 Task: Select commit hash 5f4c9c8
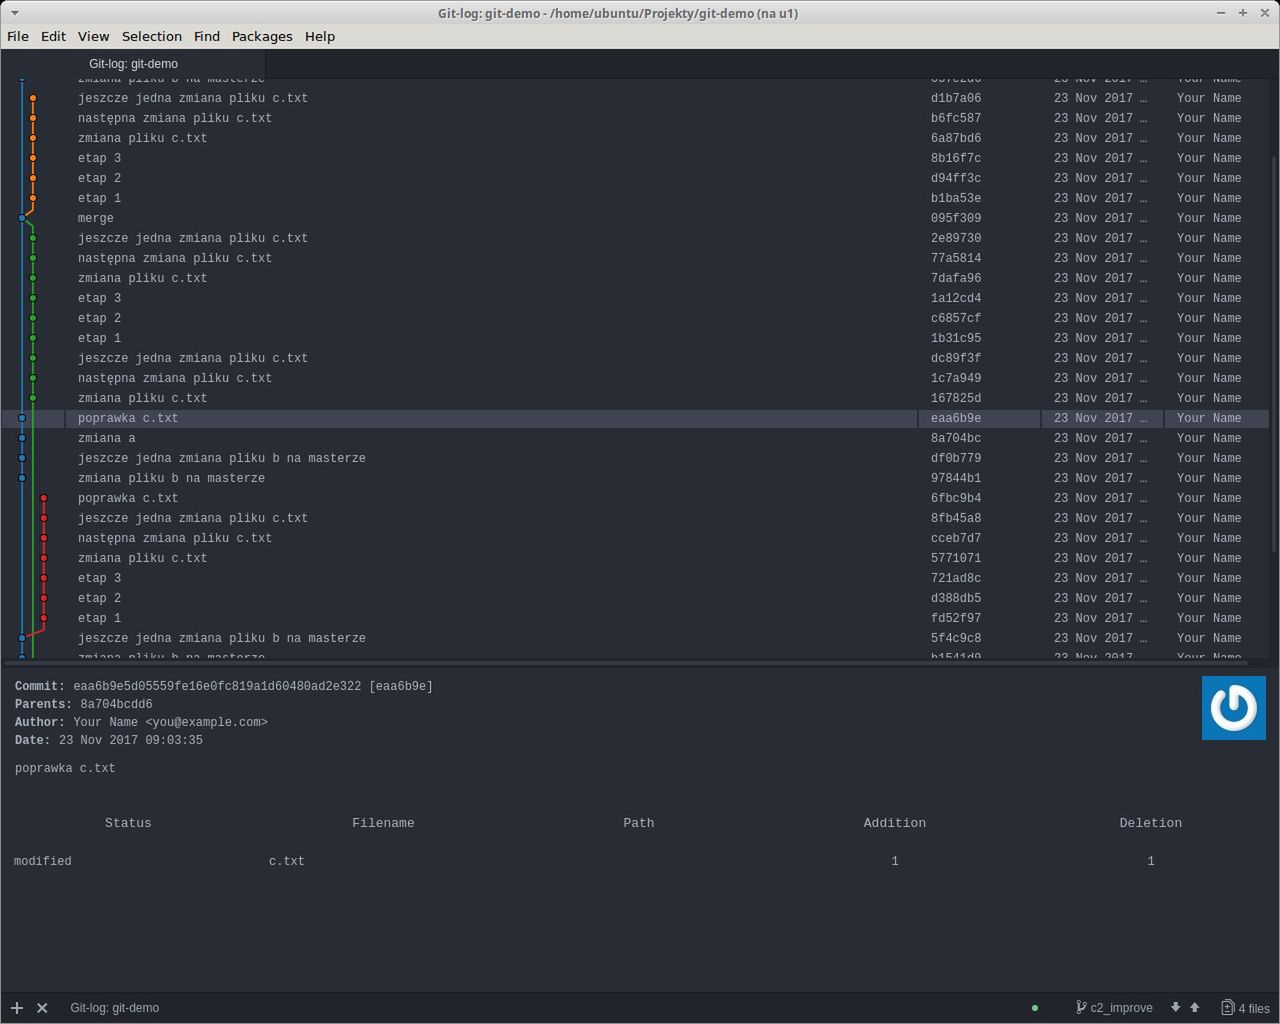(x=956, y=638)
